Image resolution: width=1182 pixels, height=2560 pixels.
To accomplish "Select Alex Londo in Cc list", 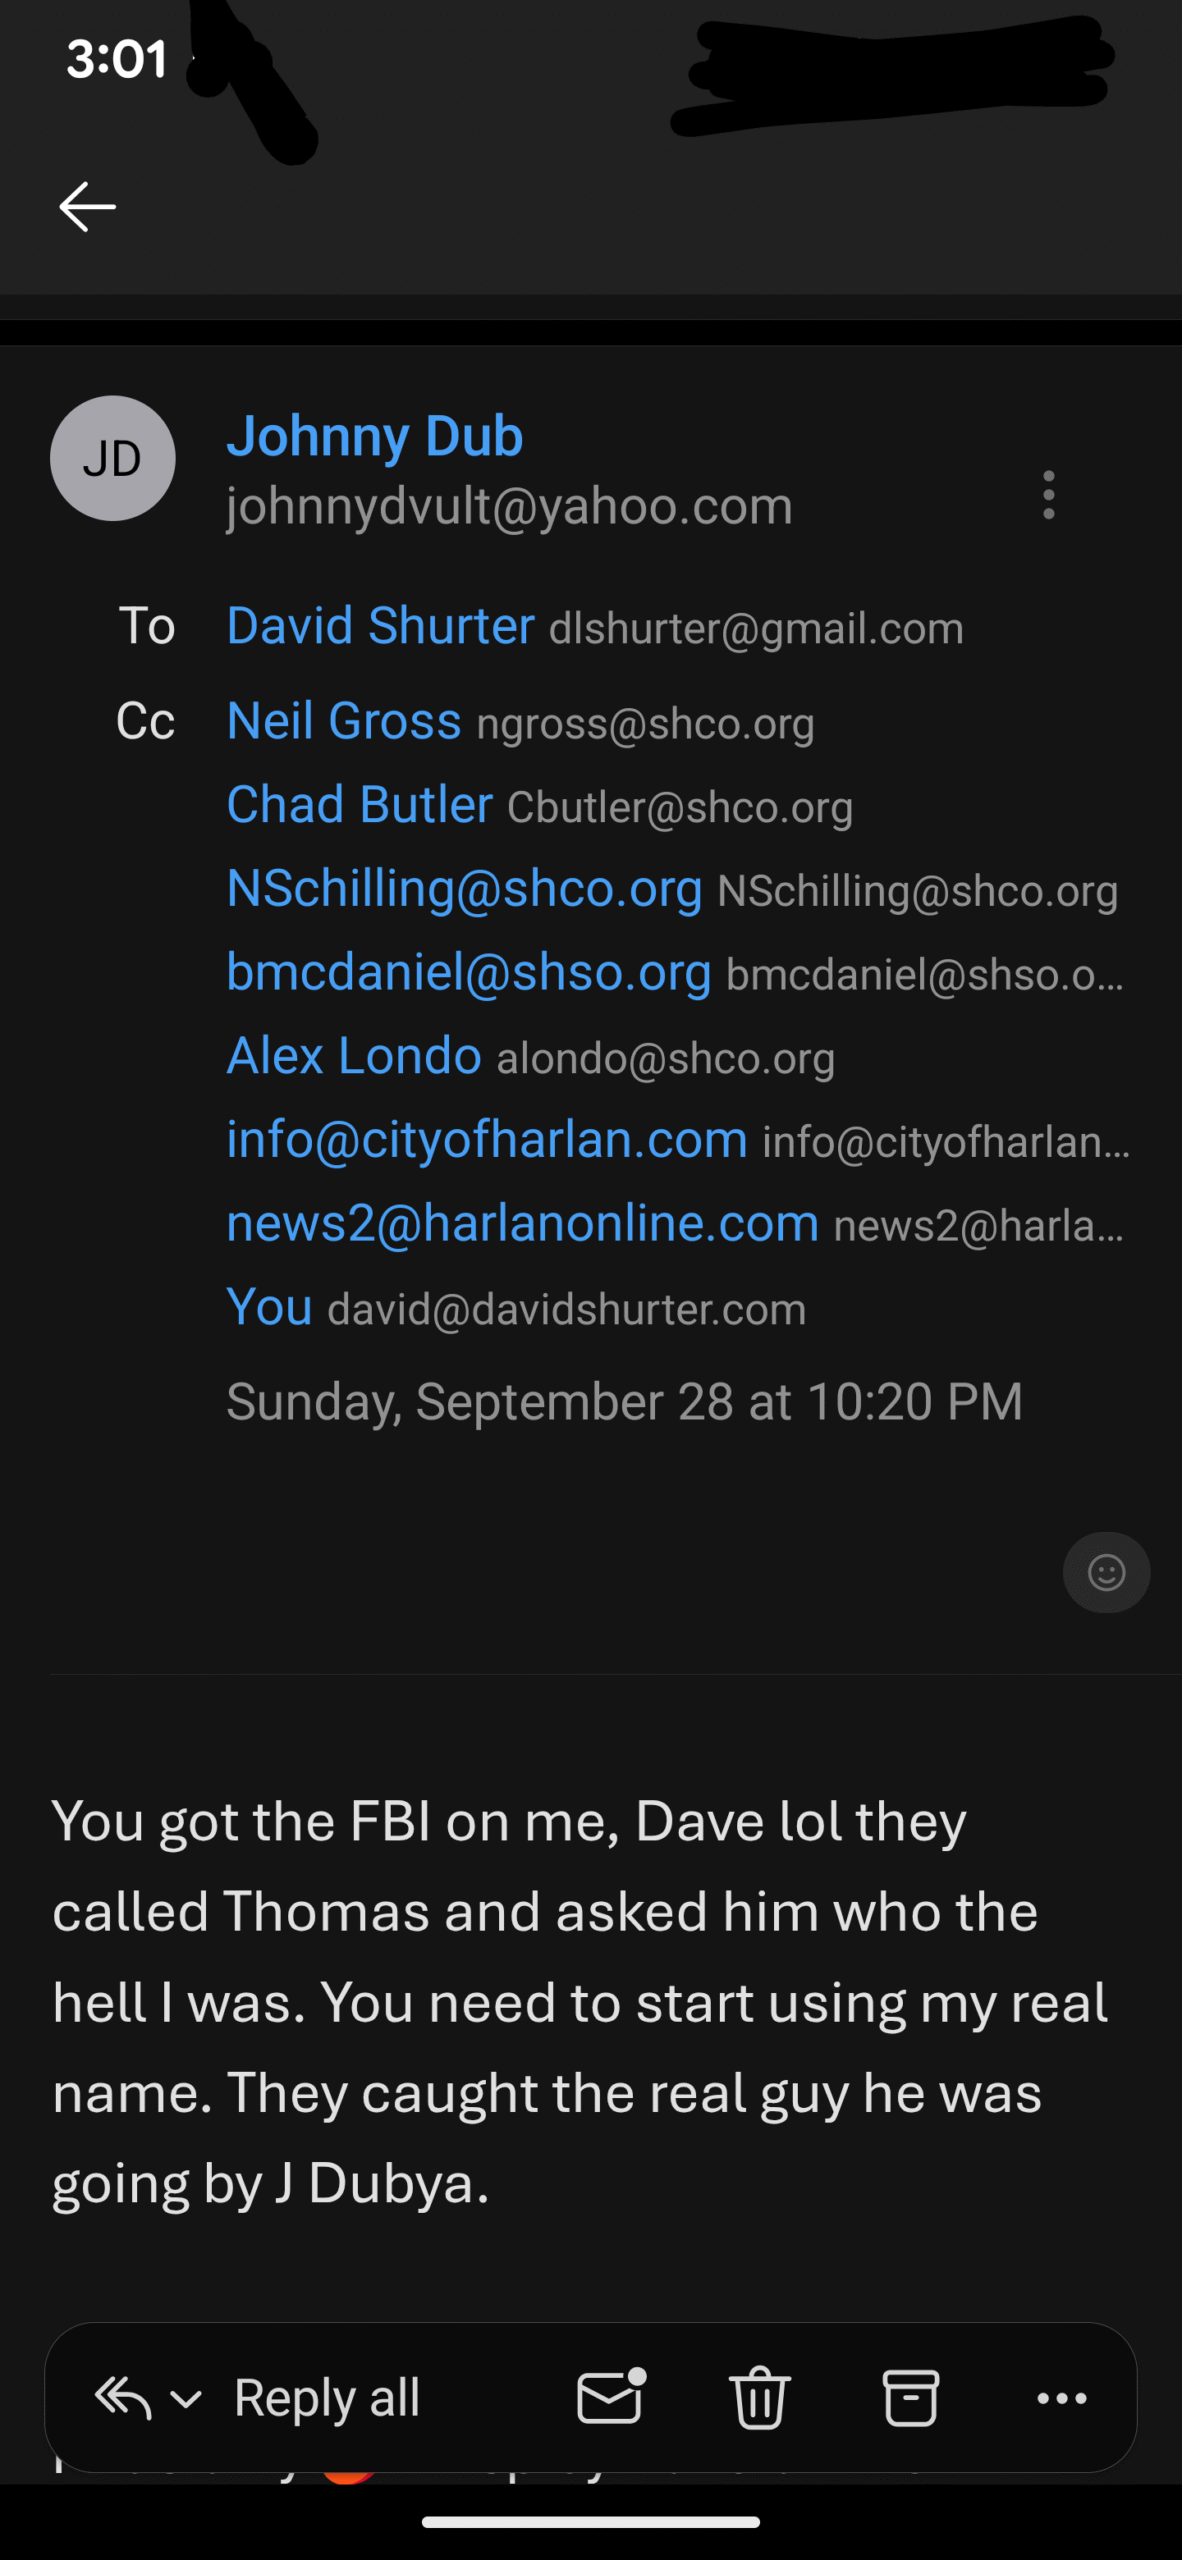I will click(x=354, y=1056).
